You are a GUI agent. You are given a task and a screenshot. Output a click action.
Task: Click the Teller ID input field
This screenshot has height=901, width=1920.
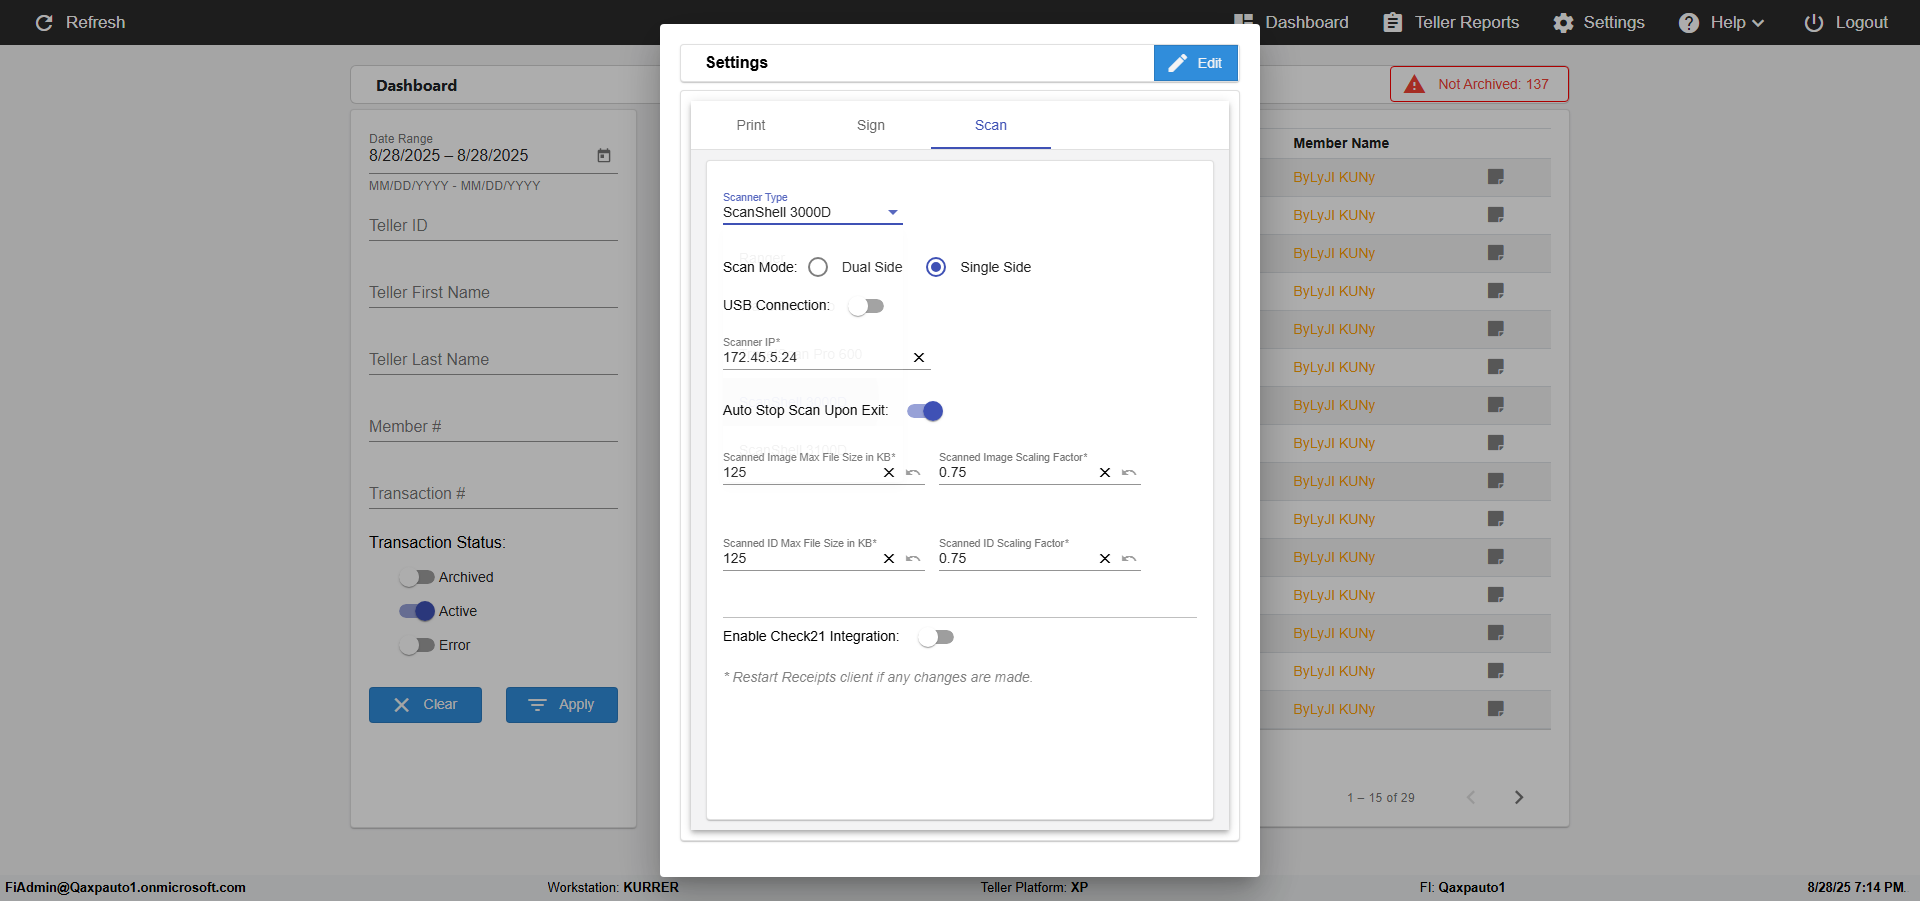[x=493, y=226]
